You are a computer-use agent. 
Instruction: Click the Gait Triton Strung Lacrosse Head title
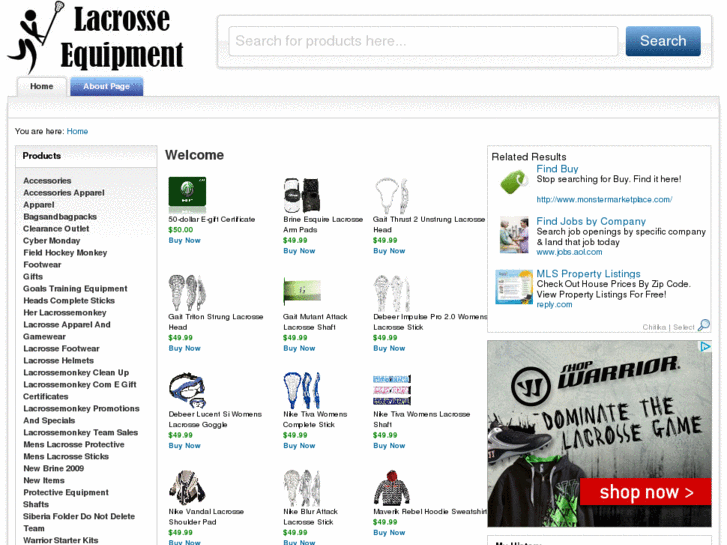point(216,322)
